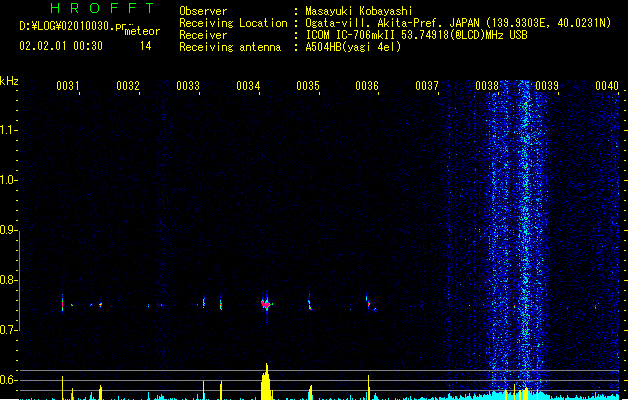Click the date stamp 02.02.01 00:30
629x400 pixels.
61,46
